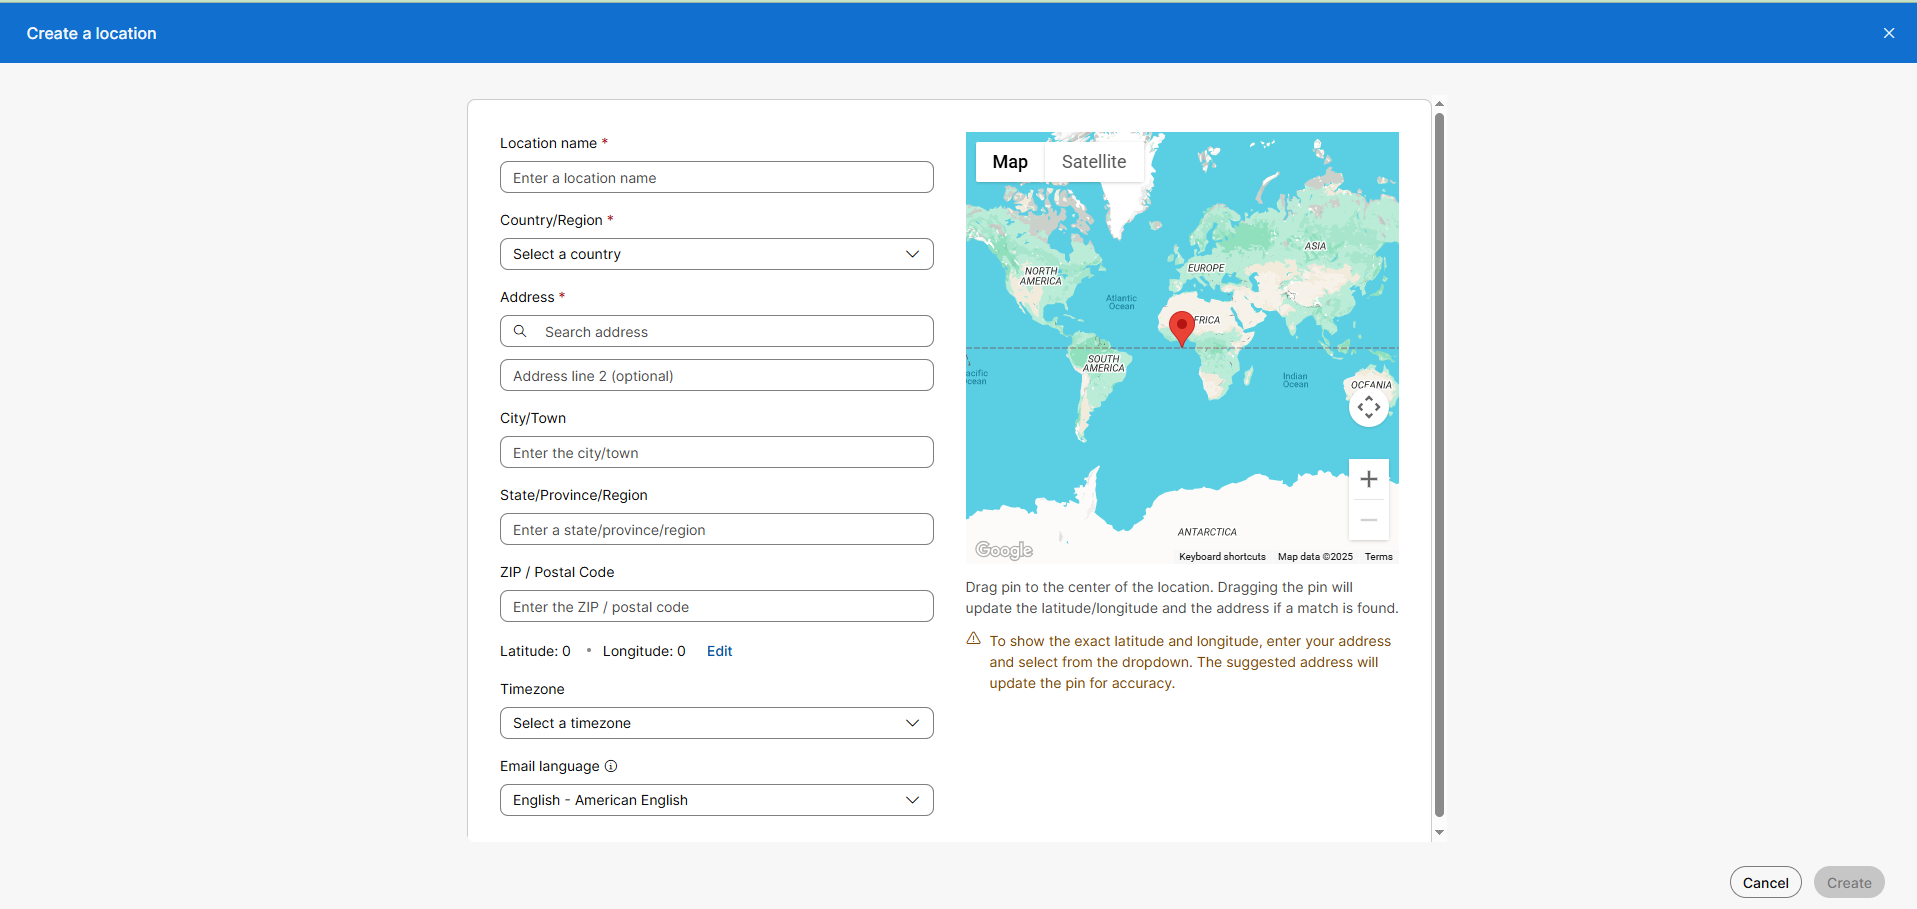Close the Create a location dialog
This screenshot has height=909, width=1917.
pyautogui.click(x=1888, y=33)
